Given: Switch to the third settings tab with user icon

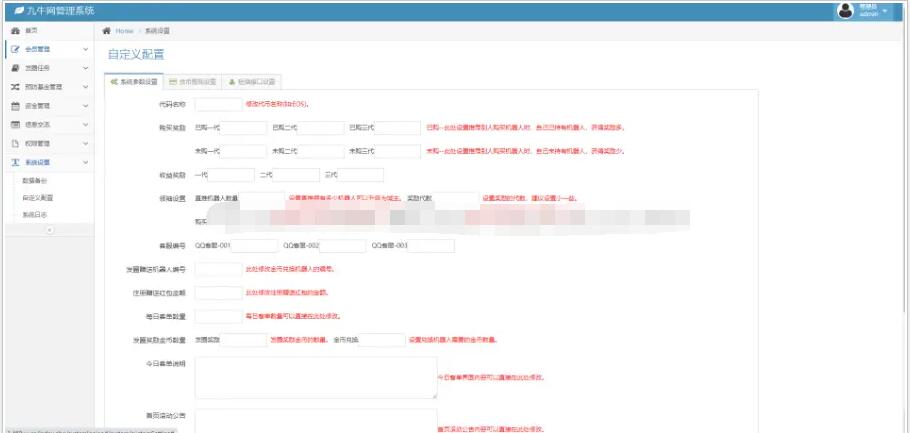Looking at the screenshot, I should click(251, 81).
